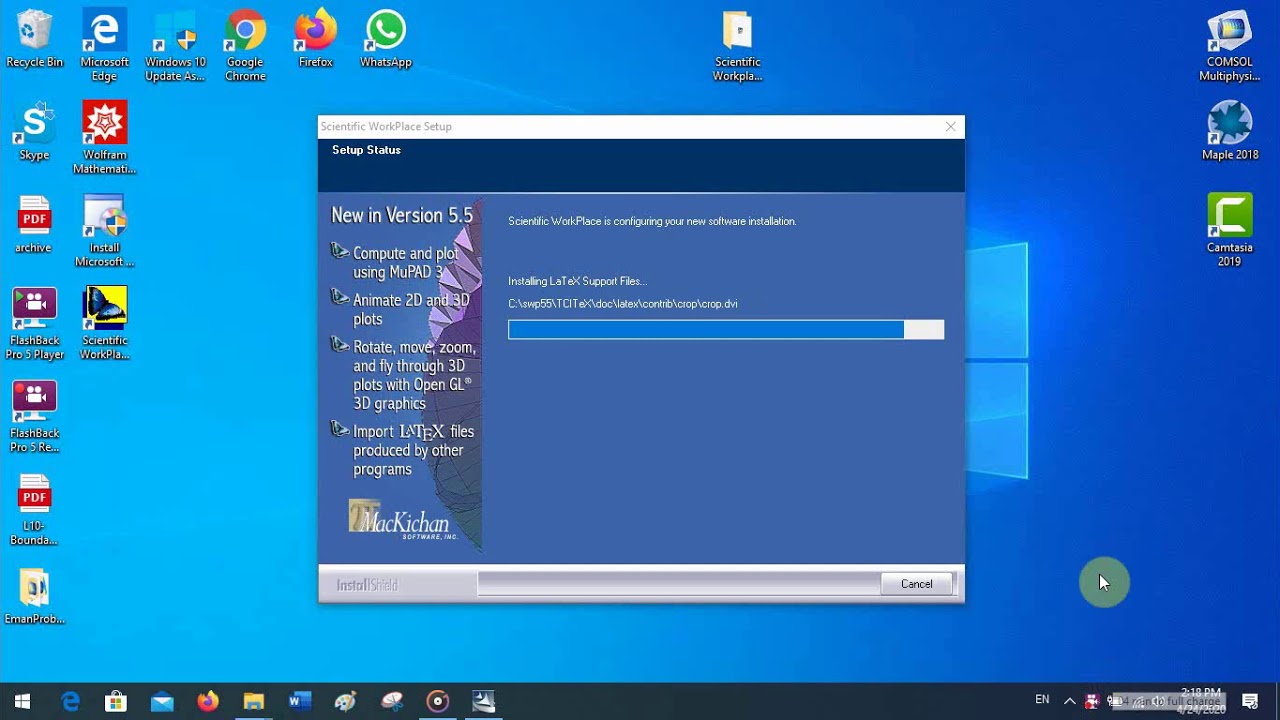Image resolution: width=1280 pixels, height=720 pixels.
Task: Click the Setup Status heading
Action: pyautogui.click(x=366, y=150)
